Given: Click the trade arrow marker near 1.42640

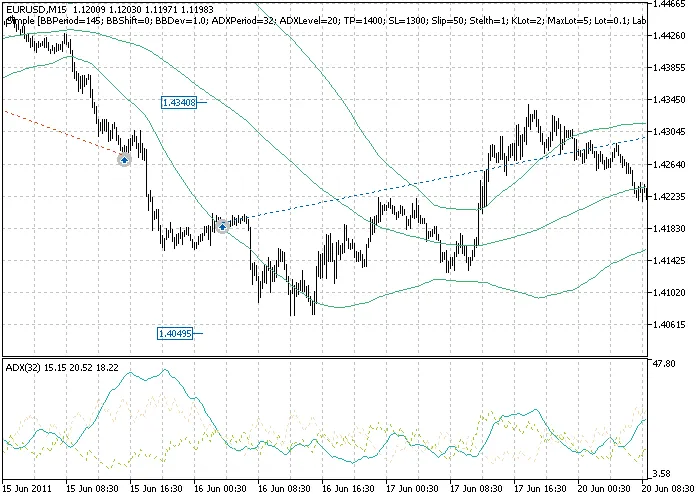Looking at the screenshot, I should (124, 159).
